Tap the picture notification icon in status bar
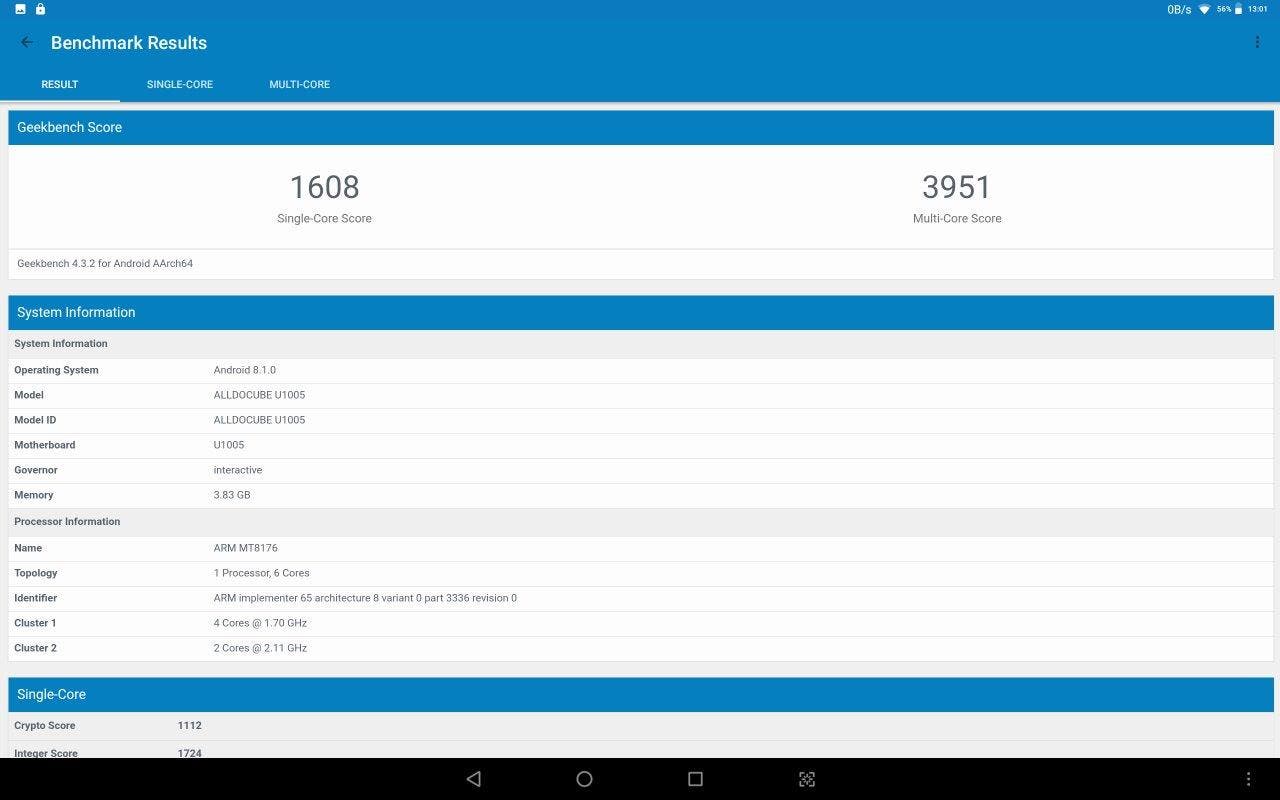 [20, 9]
